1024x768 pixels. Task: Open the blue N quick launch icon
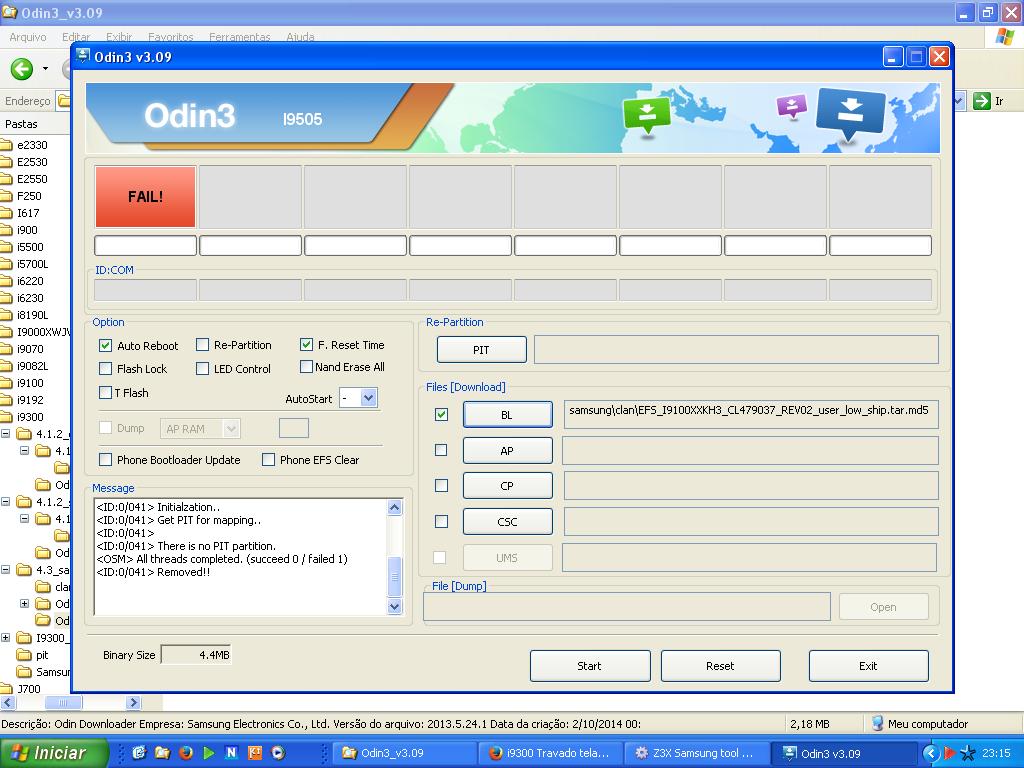click(231, 753)
